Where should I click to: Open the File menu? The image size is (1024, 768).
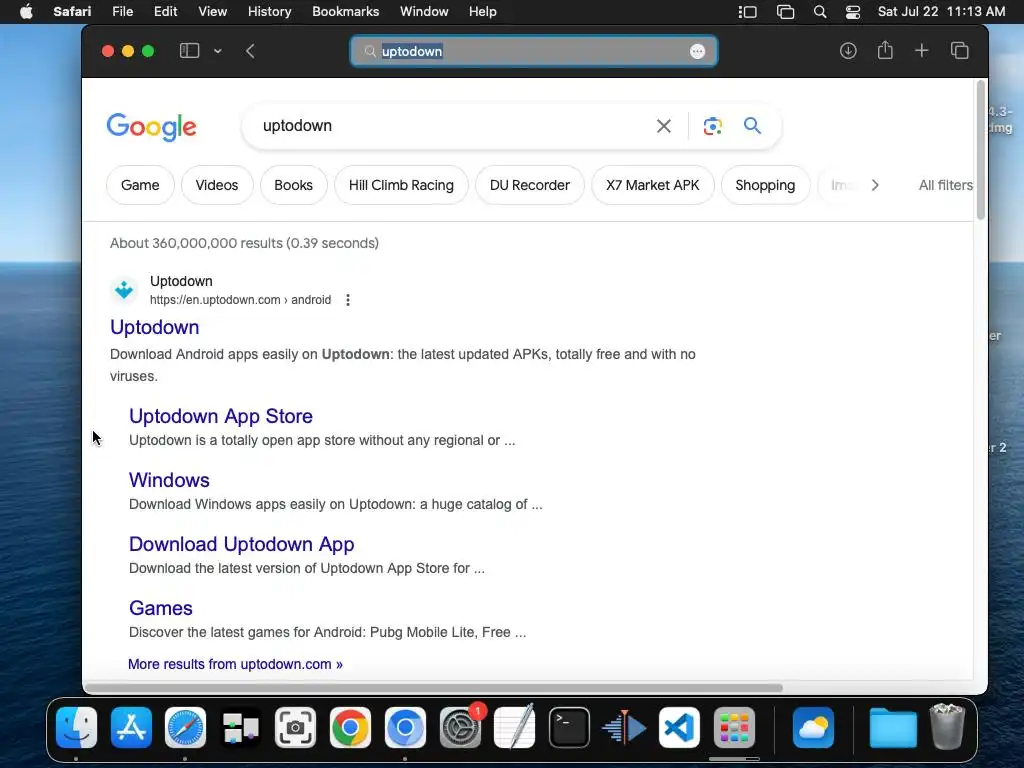[122, 12]
